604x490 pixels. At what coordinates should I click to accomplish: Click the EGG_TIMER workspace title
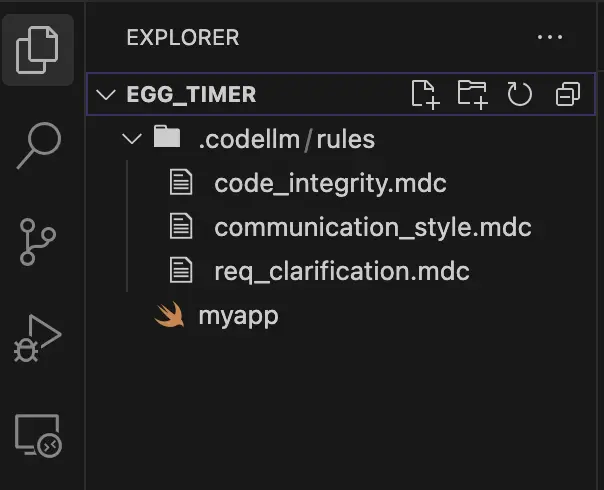click(x=191, y=95)
